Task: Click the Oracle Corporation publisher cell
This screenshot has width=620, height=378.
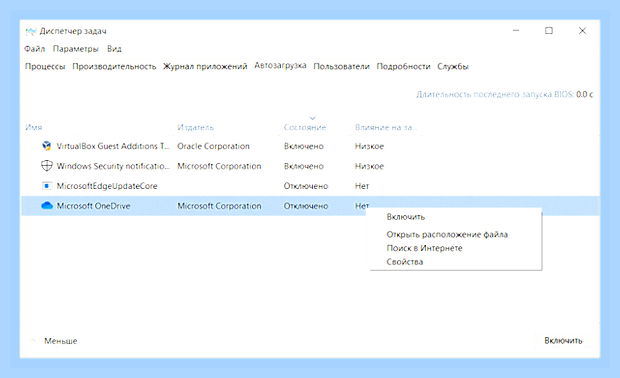Action: click(x=213, y=146)
